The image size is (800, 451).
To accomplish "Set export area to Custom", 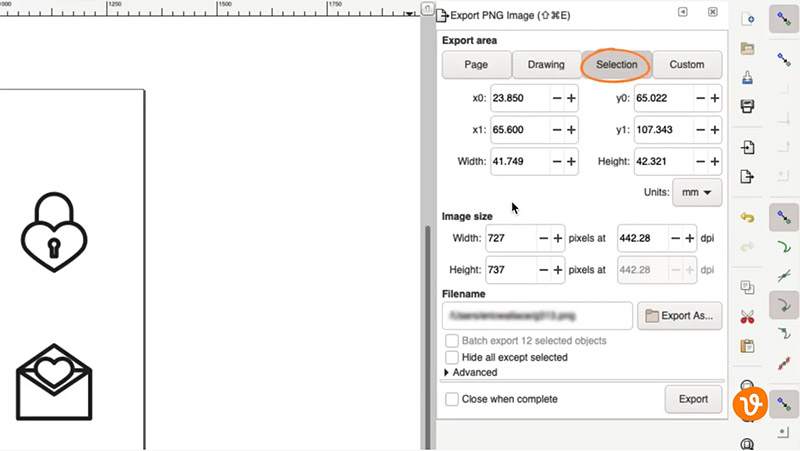I will click(x=687, y=65).
